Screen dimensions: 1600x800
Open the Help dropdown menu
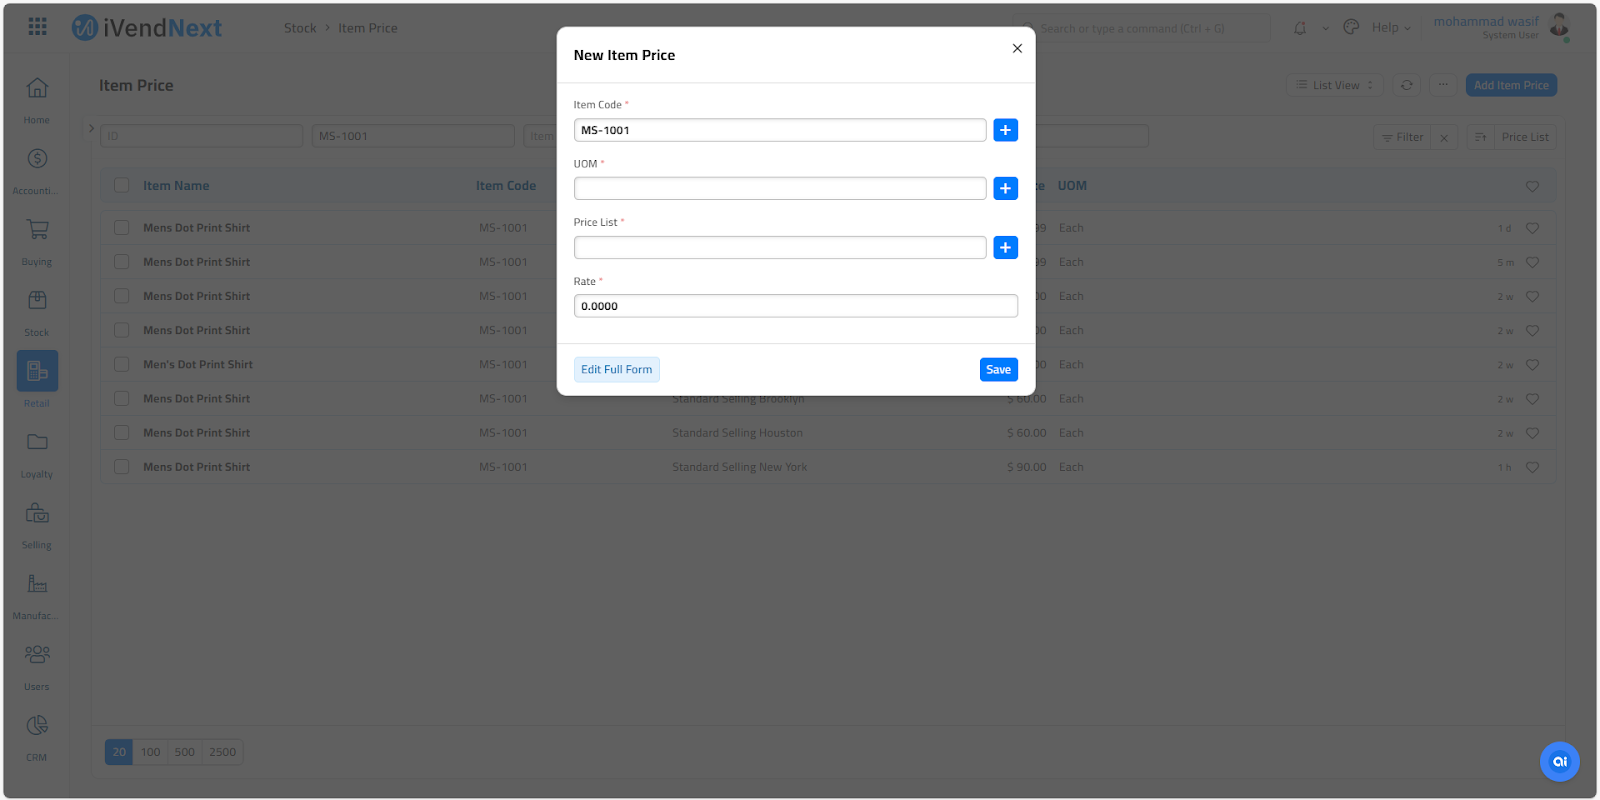click(1391, 28)
